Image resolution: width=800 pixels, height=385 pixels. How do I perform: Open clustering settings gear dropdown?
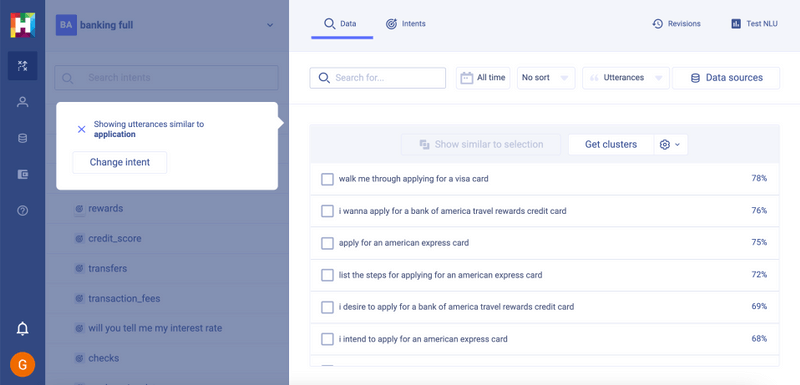coord(670,144)
